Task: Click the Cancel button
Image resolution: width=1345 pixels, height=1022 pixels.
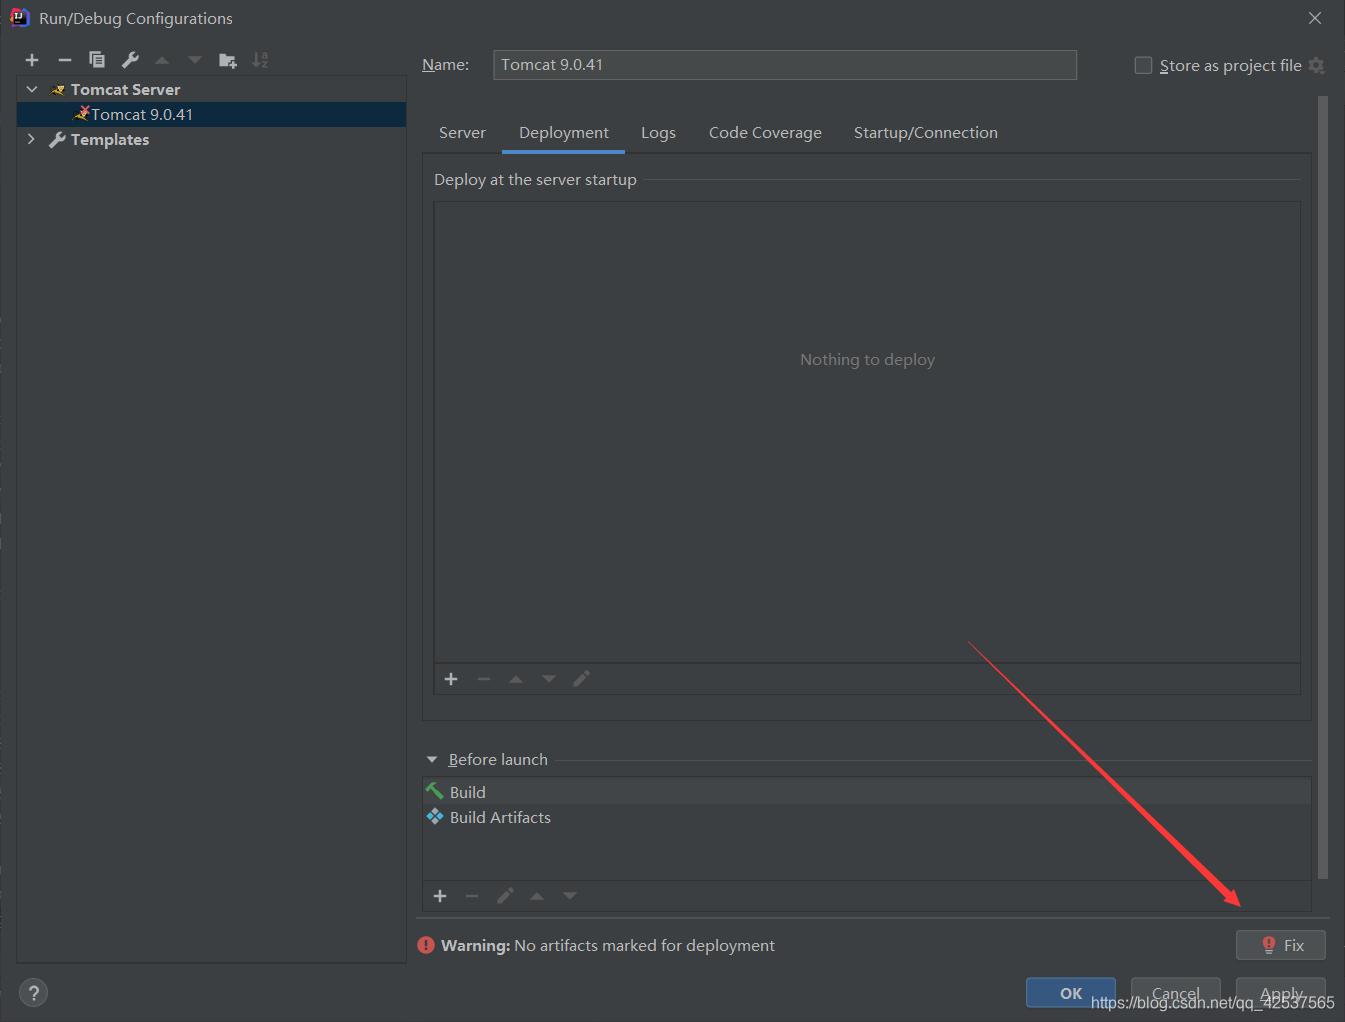Action: point(1176,993)
